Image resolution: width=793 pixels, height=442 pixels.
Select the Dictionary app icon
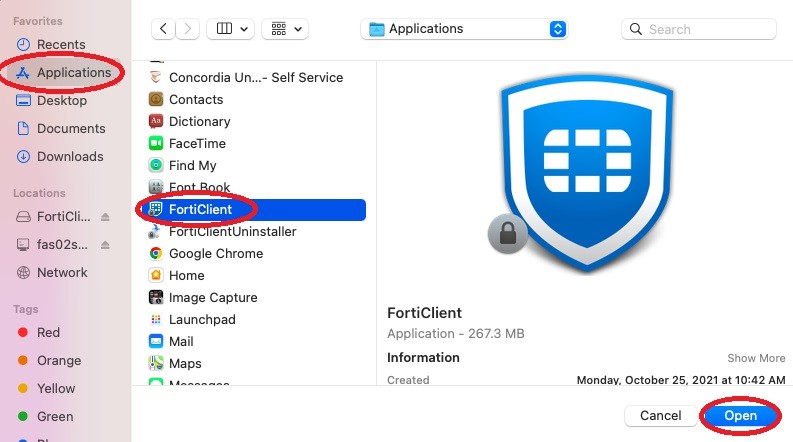click(156, 121)
